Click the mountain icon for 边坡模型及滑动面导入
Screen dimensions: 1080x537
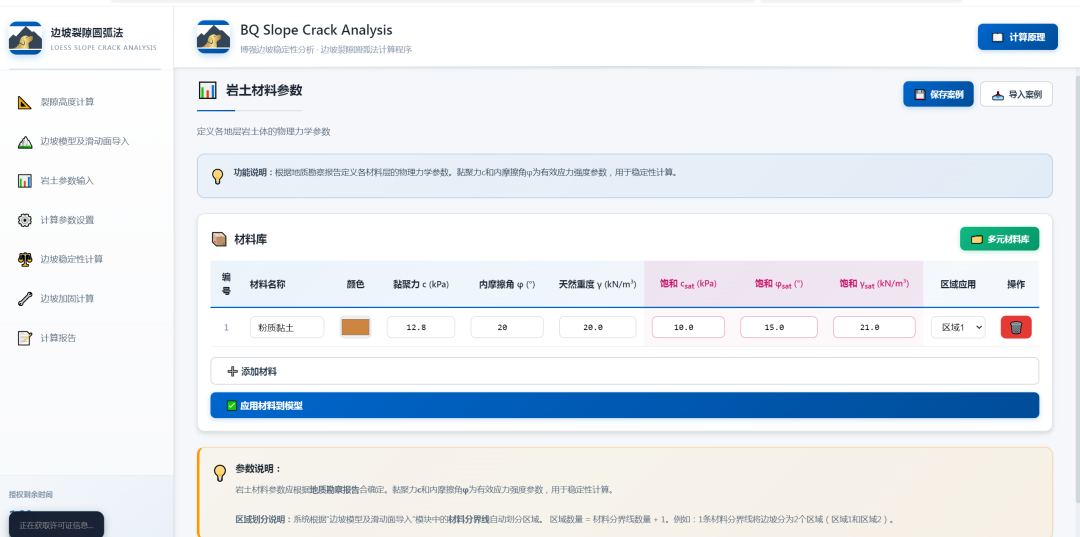pyautogui.click(x=25, y=142)
